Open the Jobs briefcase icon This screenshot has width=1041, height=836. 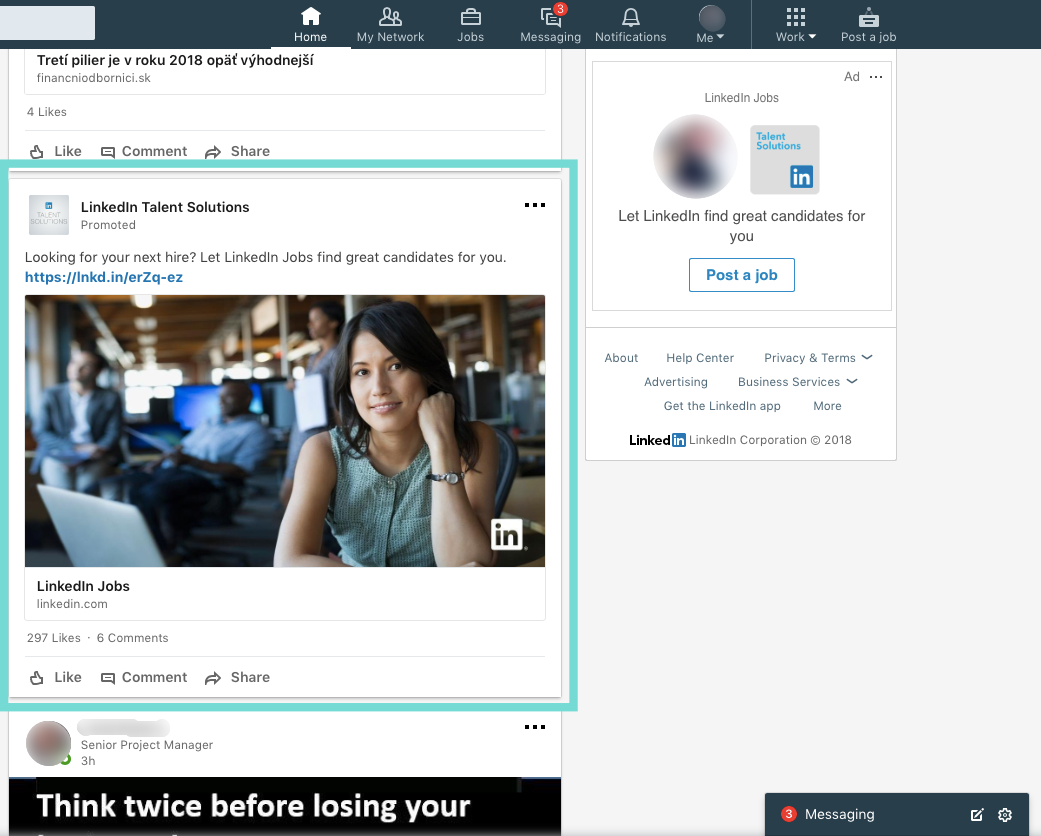(470, 24)
